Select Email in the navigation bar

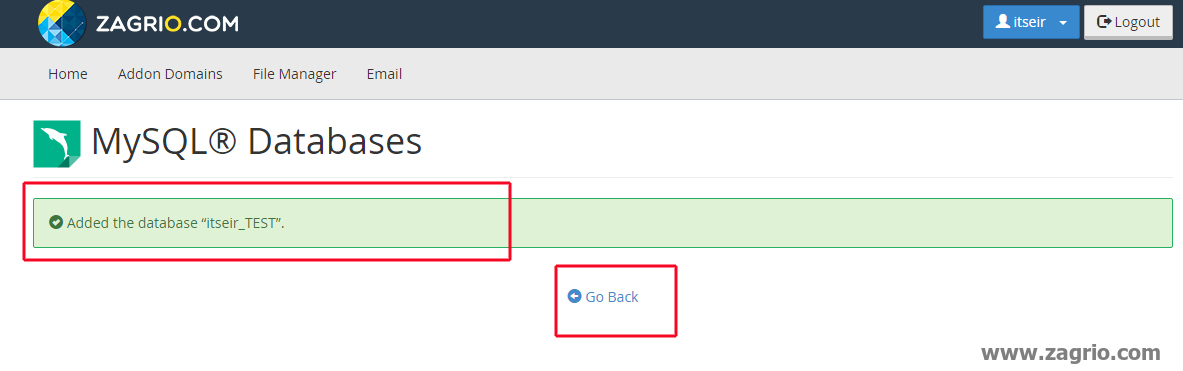[x=384, y=74]
